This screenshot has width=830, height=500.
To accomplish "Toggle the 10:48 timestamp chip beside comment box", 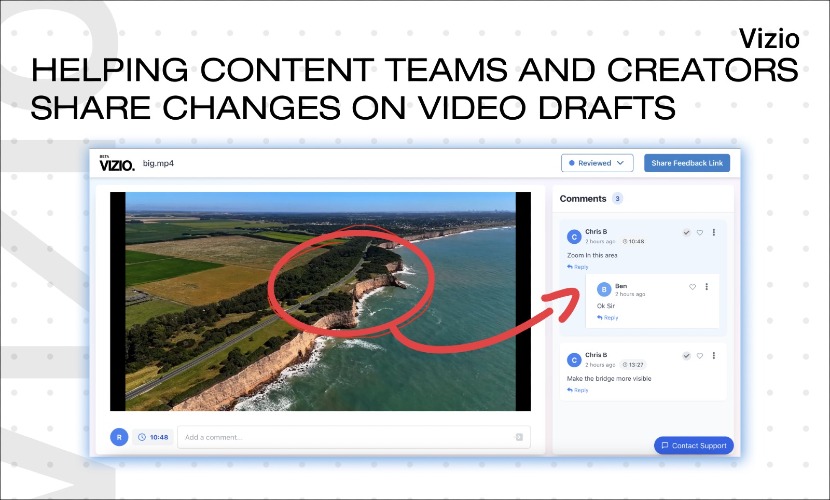I will click(153, 437).
